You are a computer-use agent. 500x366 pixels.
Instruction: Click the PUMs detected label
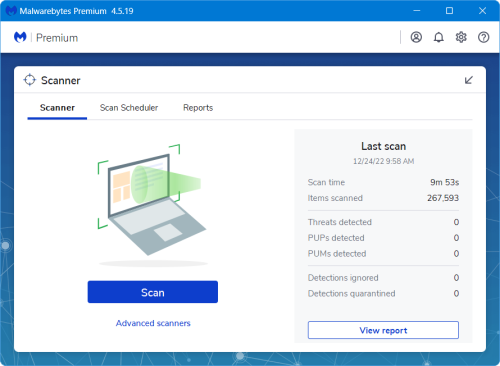[x=337, y=254]
